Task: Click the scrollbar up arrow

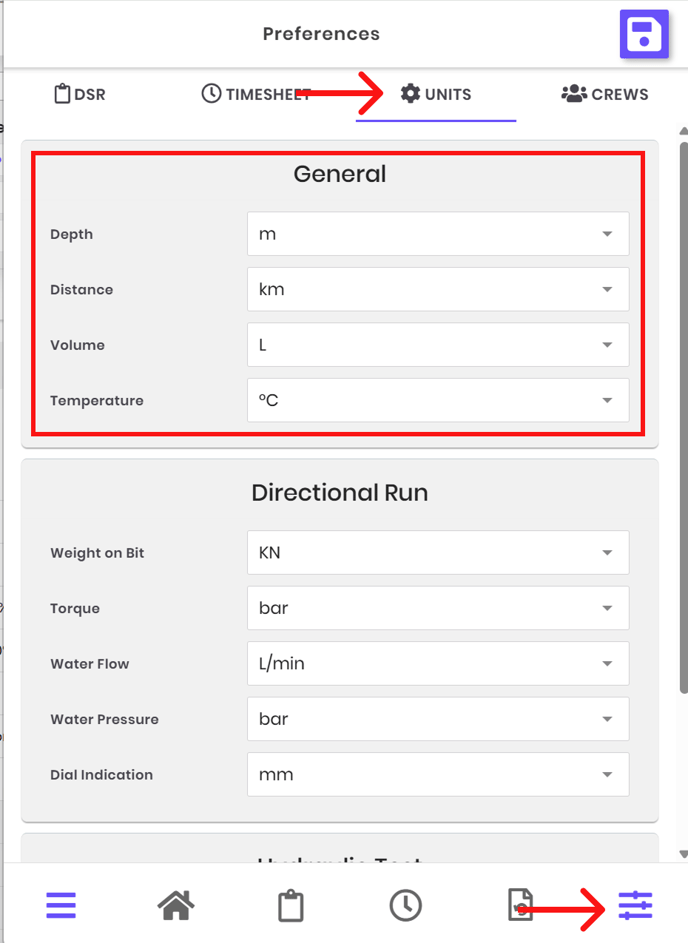Action: (684, 131)
